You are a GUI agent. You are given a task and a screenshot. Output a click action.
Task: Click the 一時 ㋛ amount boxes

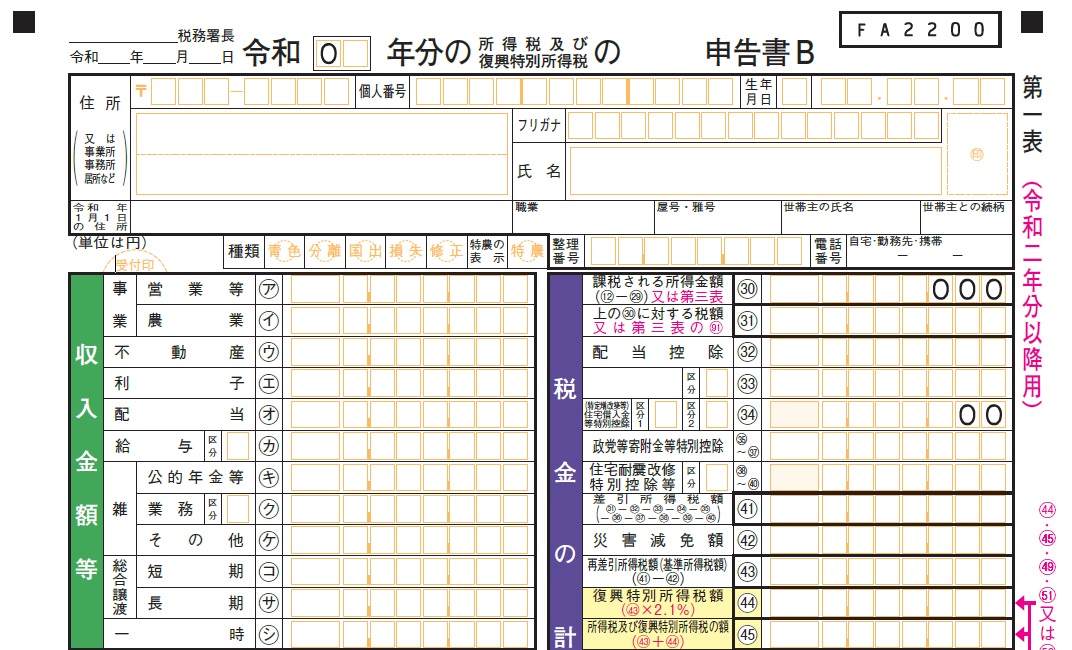(410, 635)
